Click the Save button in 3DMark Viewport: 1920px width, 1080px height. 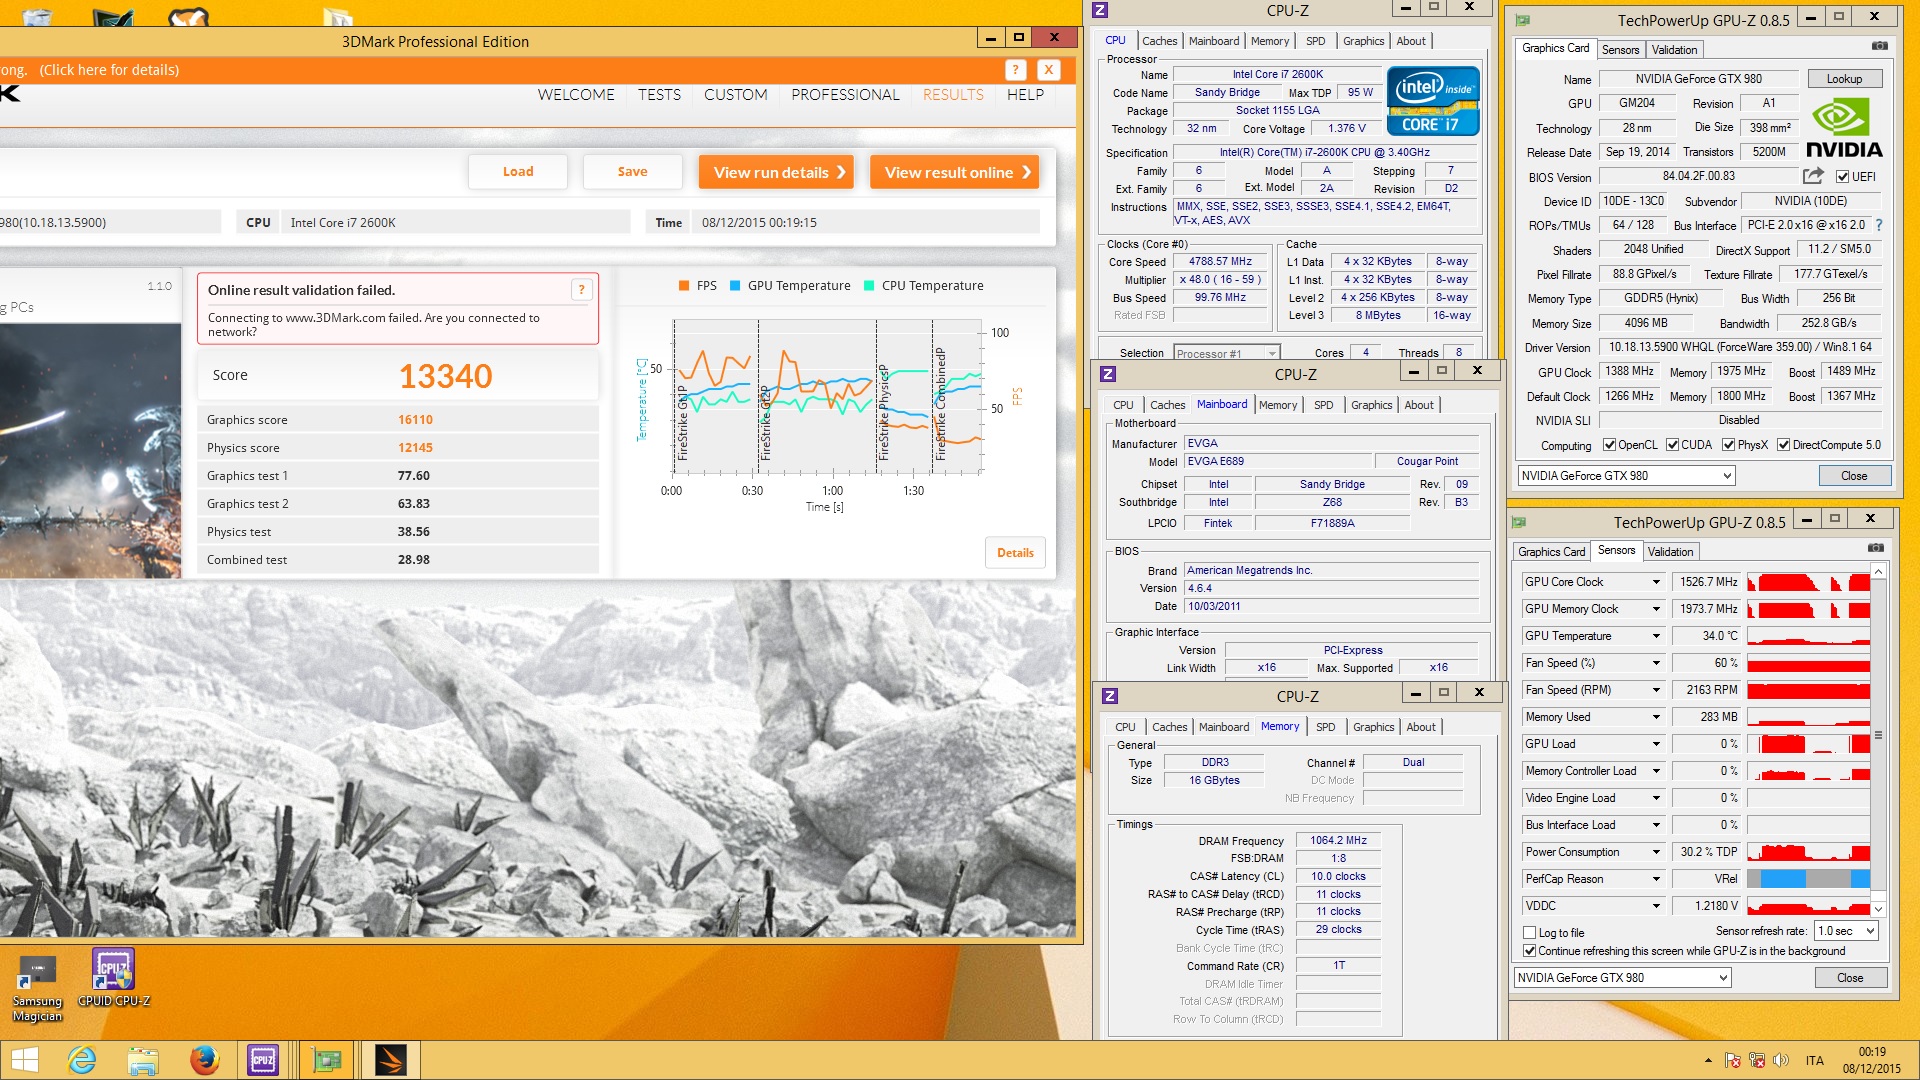[x=632, y=172]
